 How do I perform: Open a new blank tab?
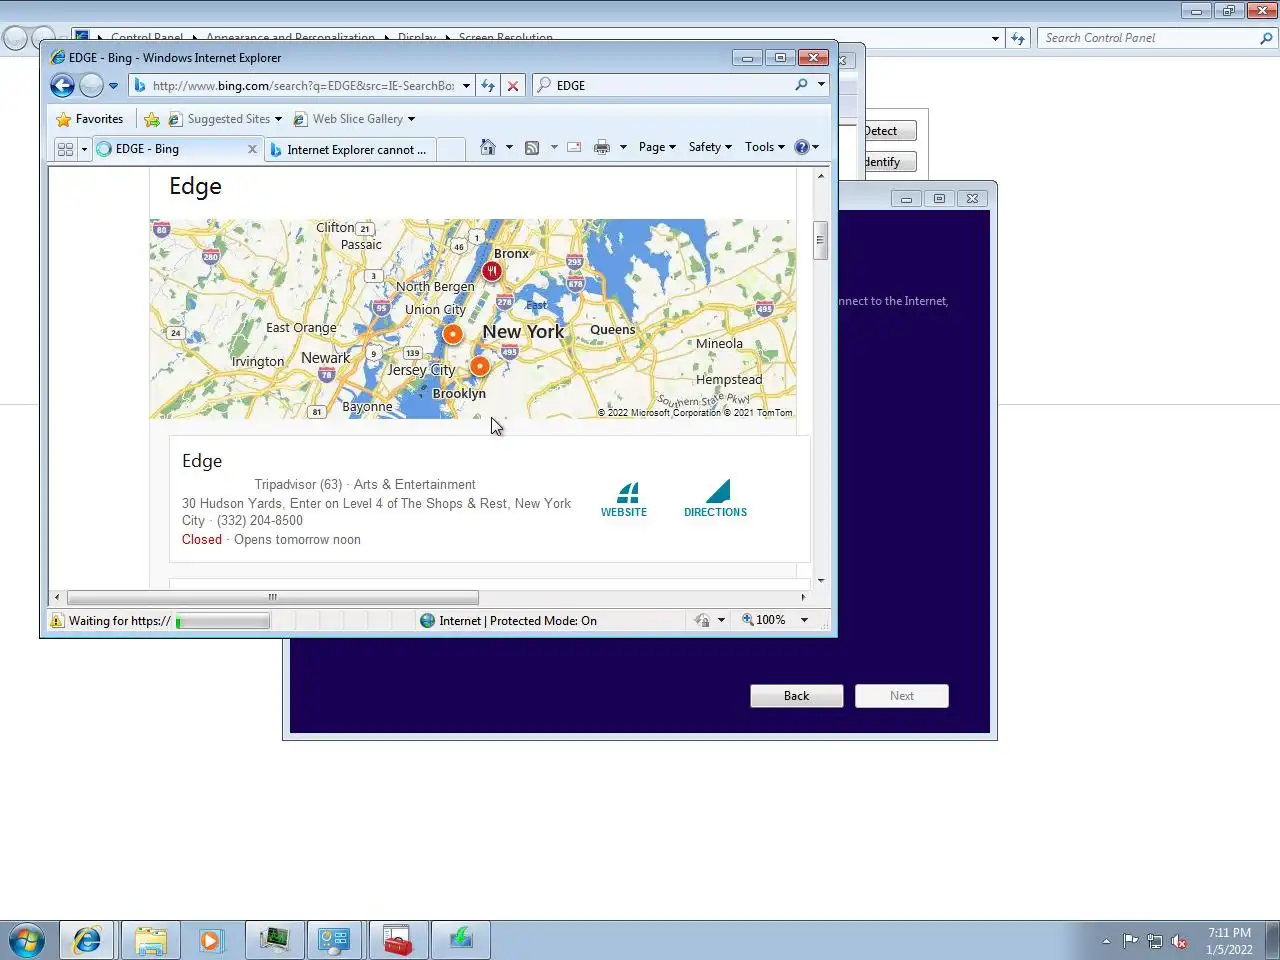coord(452,149)
